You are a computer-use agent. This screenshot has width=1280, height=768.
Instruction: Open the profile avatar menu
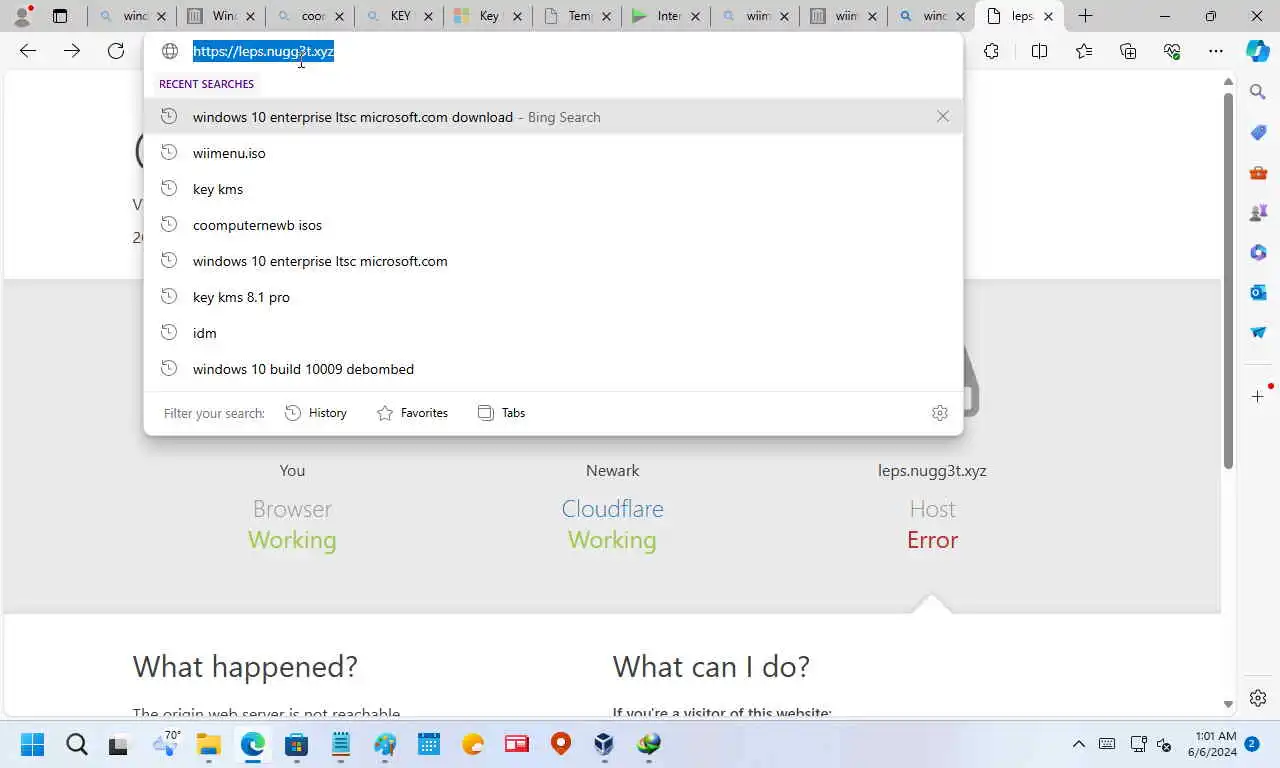[22, 16]
